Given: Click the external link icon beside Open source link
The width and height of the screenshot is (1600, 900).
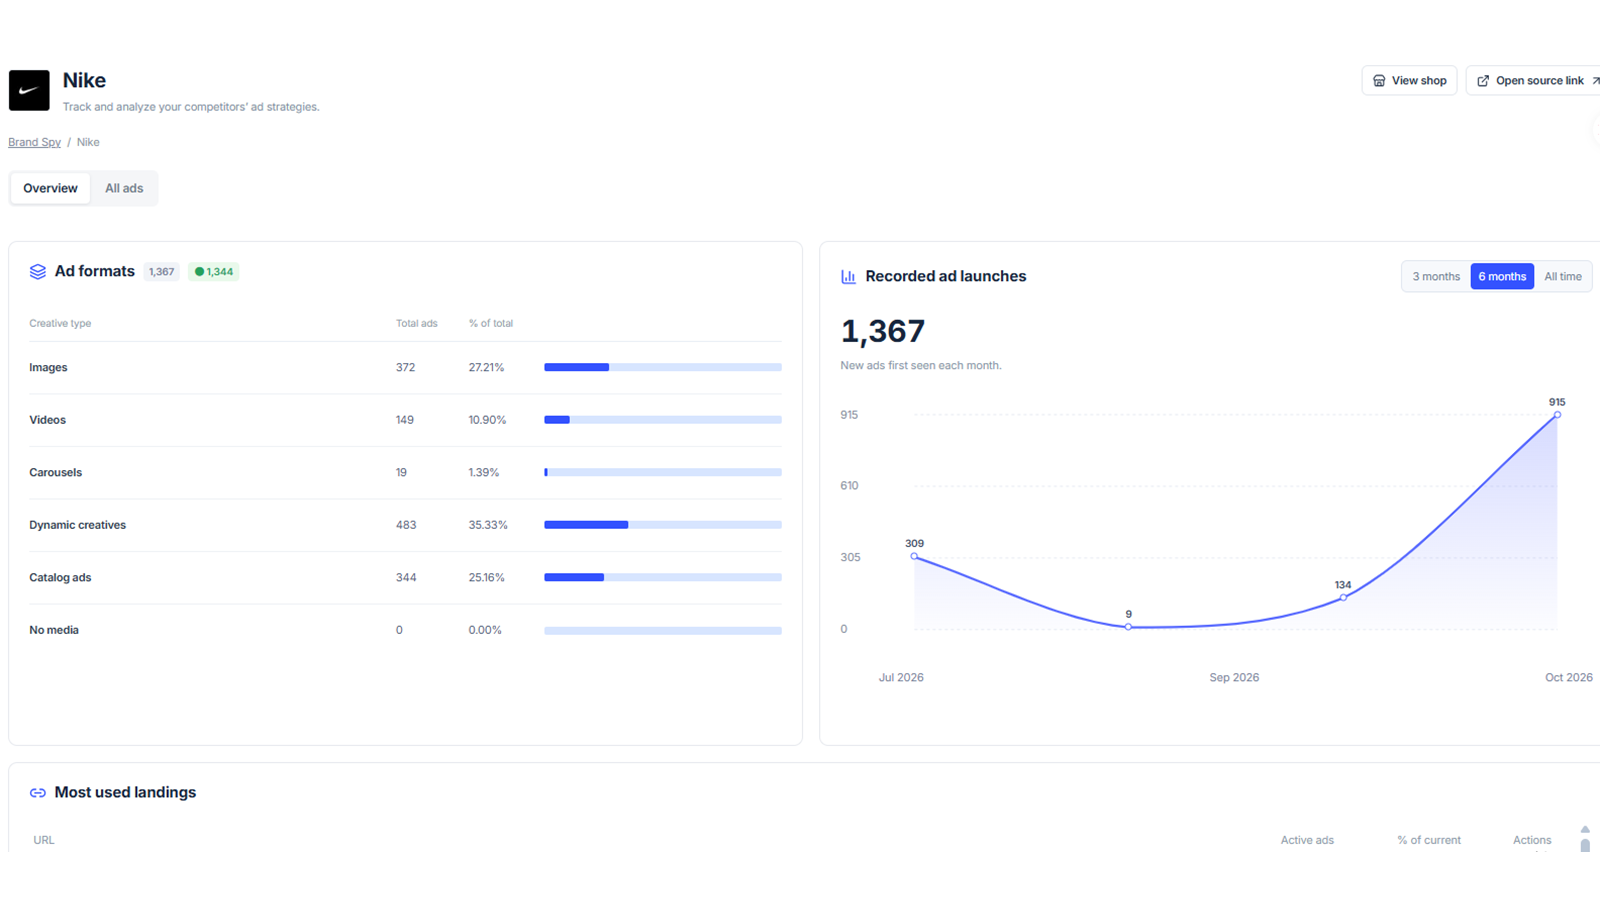Looking at the screenshot, I should [x=1483, y=81].
